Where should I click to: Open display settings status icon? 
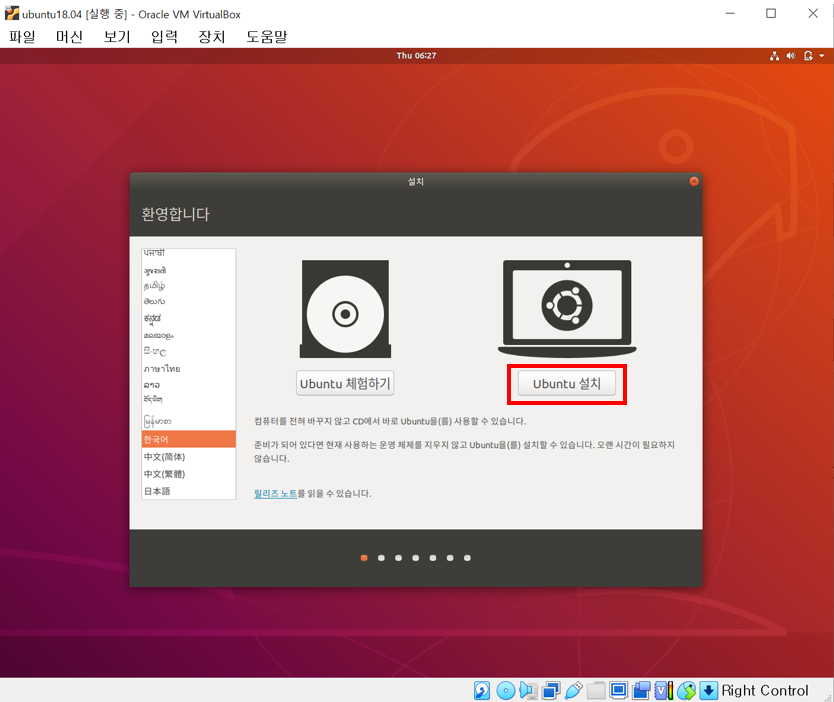click(x=619, y=690)
